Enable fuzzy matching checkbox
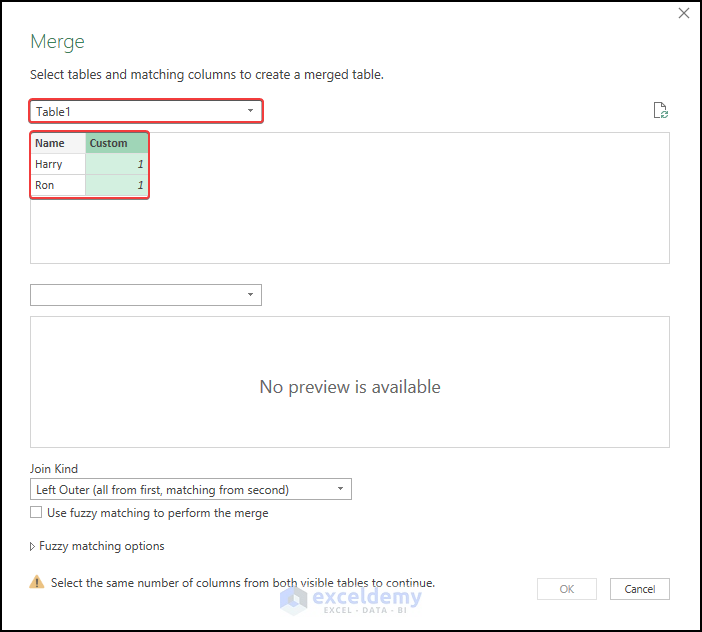The height and width of the screenshot is (632, 702). click(37, 513)
